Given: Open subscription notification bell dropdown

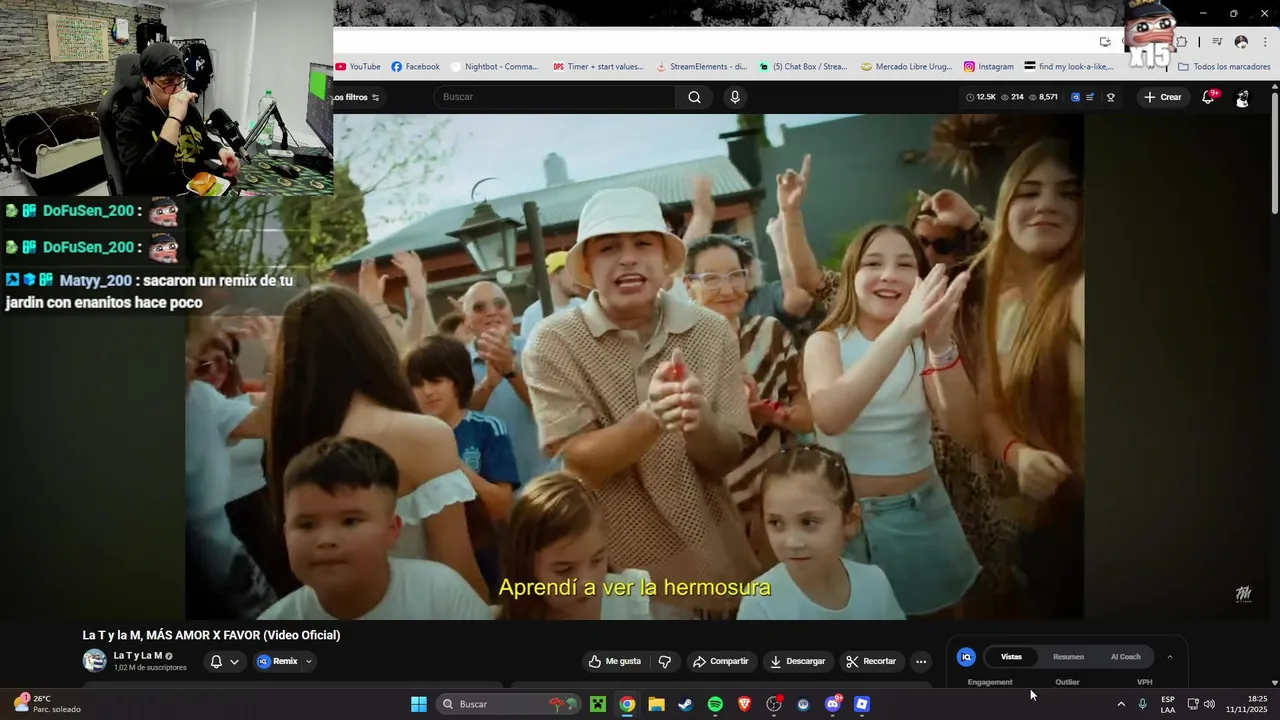Looking at the screenshot, I should click(x=225, y=661).
